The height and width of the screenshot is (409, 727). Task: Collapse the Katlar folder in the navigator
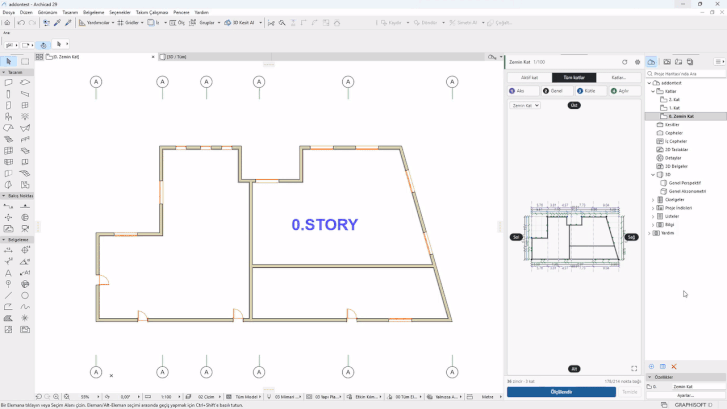pos(653,91)
